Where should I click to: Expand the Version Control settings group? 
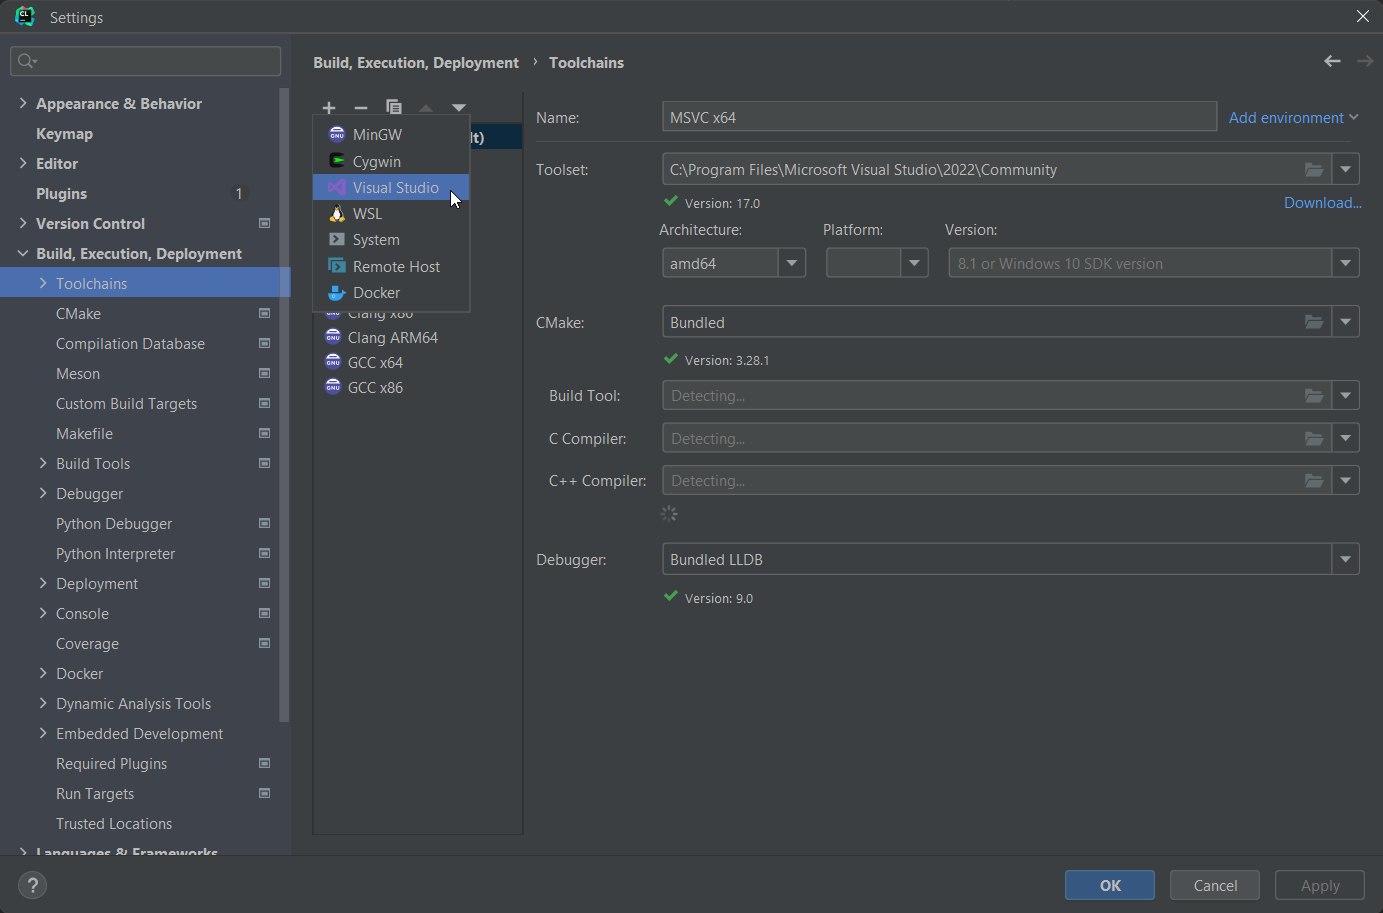[23, 223]
